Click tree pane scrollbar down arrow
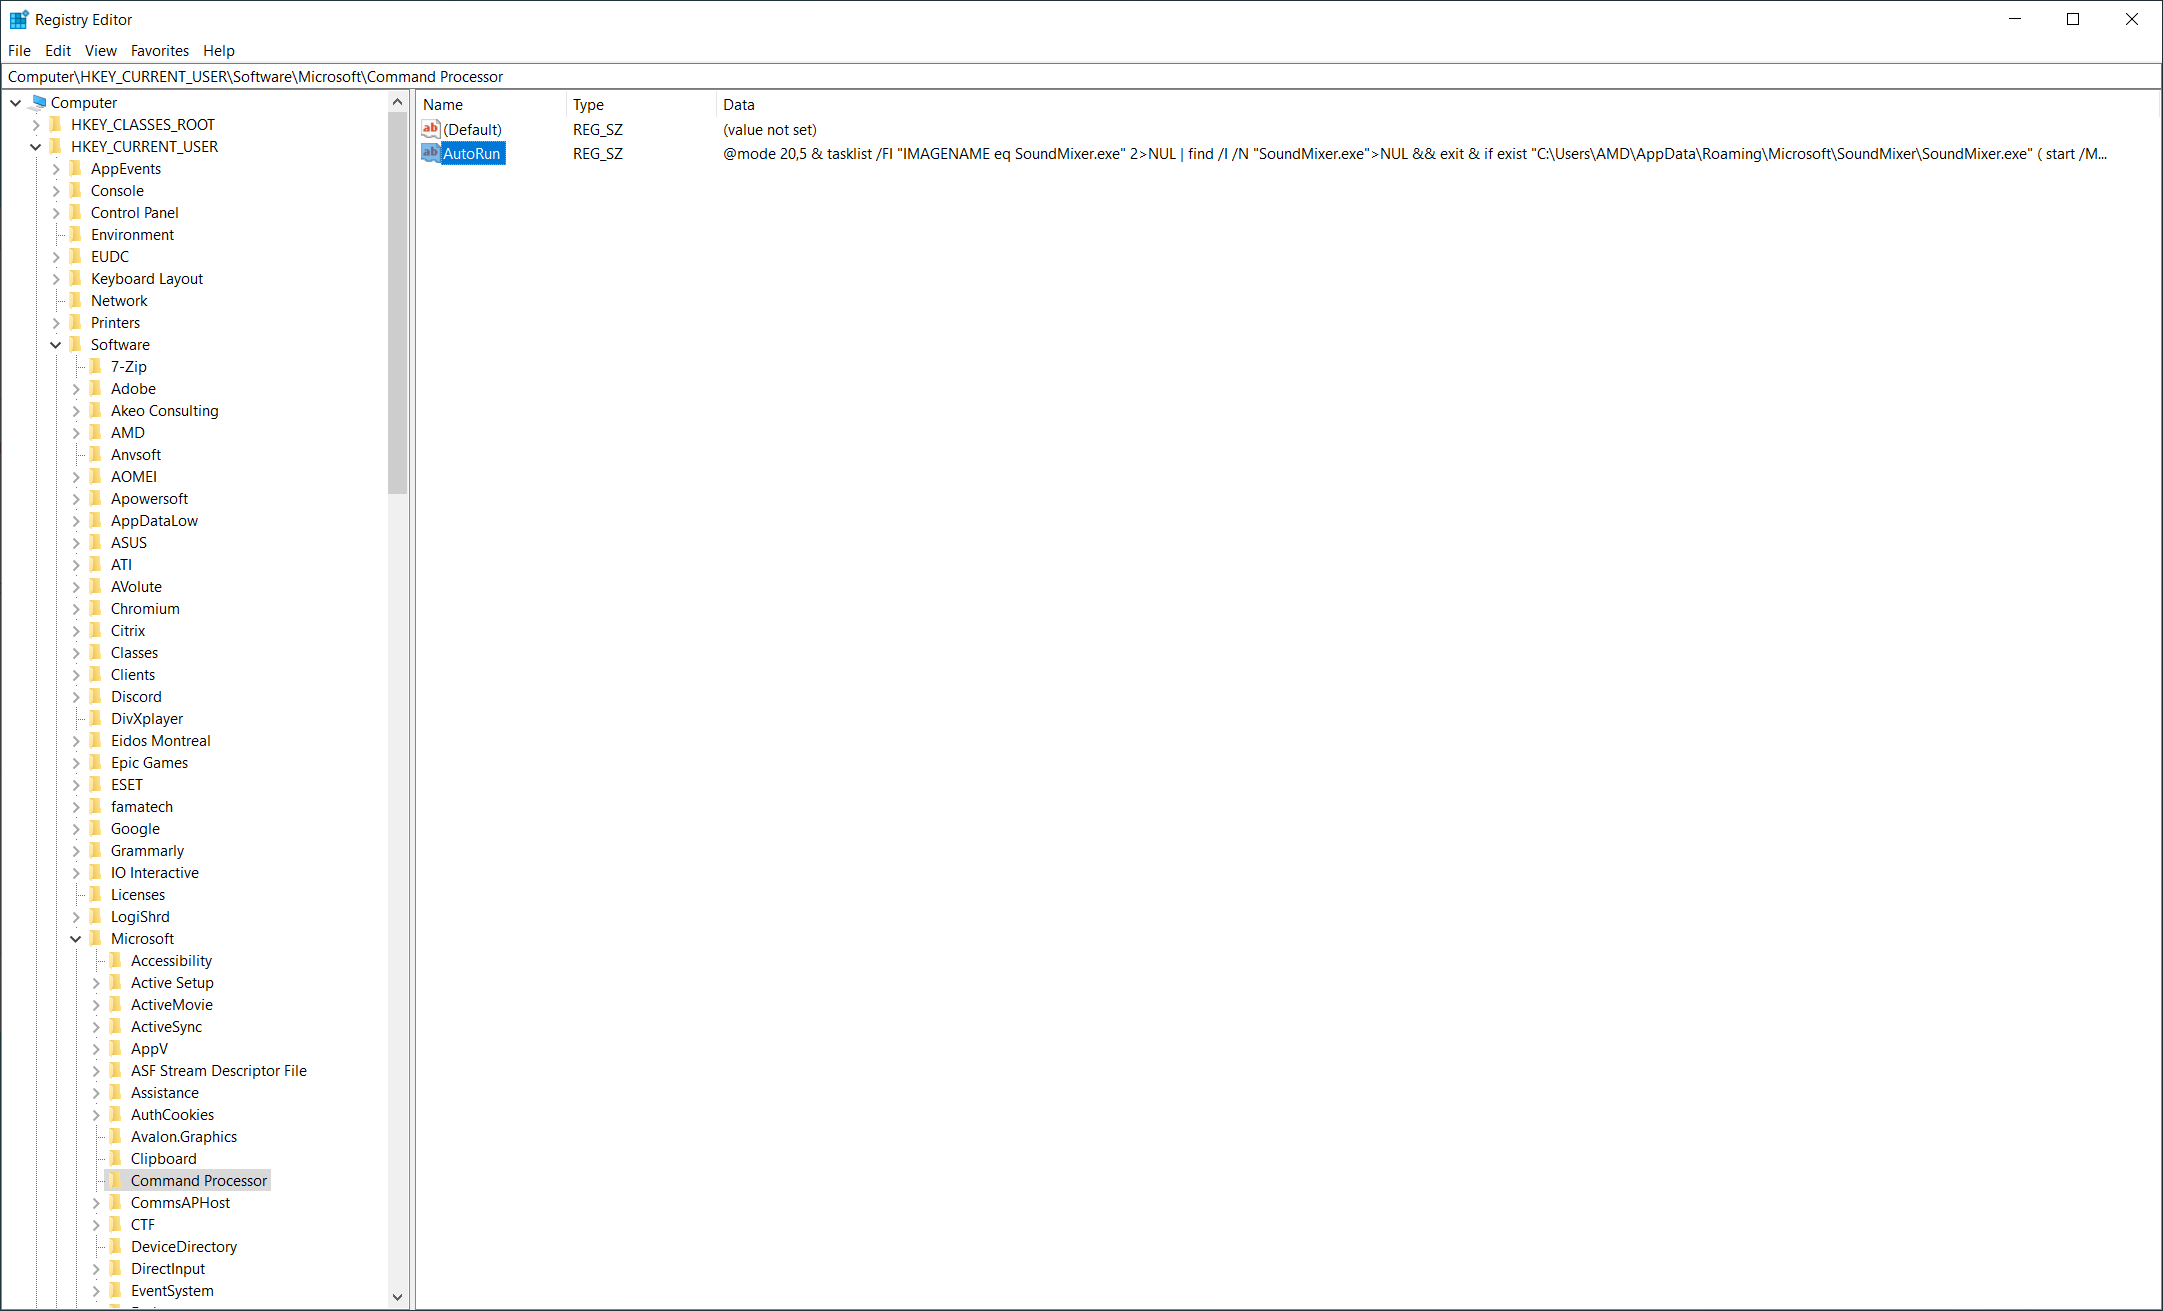Screen dimensions: 2163x1311 397,1296
